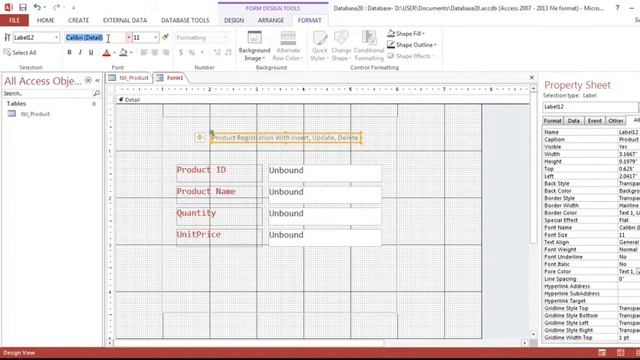Open the DATABASE TOOLS ribbon tab
The image size is (640, 360).
click(185, 20)
